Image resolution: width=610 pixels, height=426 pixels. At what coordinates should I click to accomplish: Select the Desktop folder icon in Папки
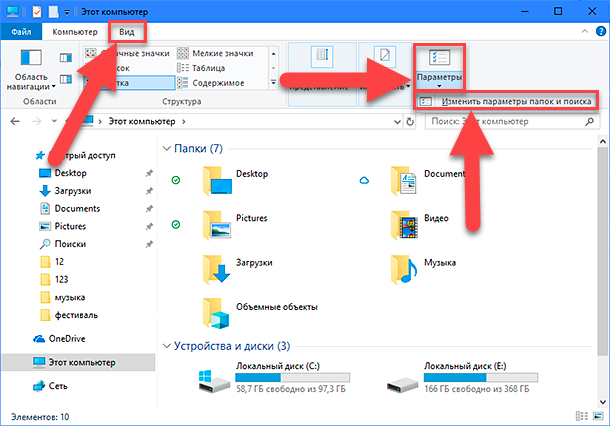coord(217,181)
